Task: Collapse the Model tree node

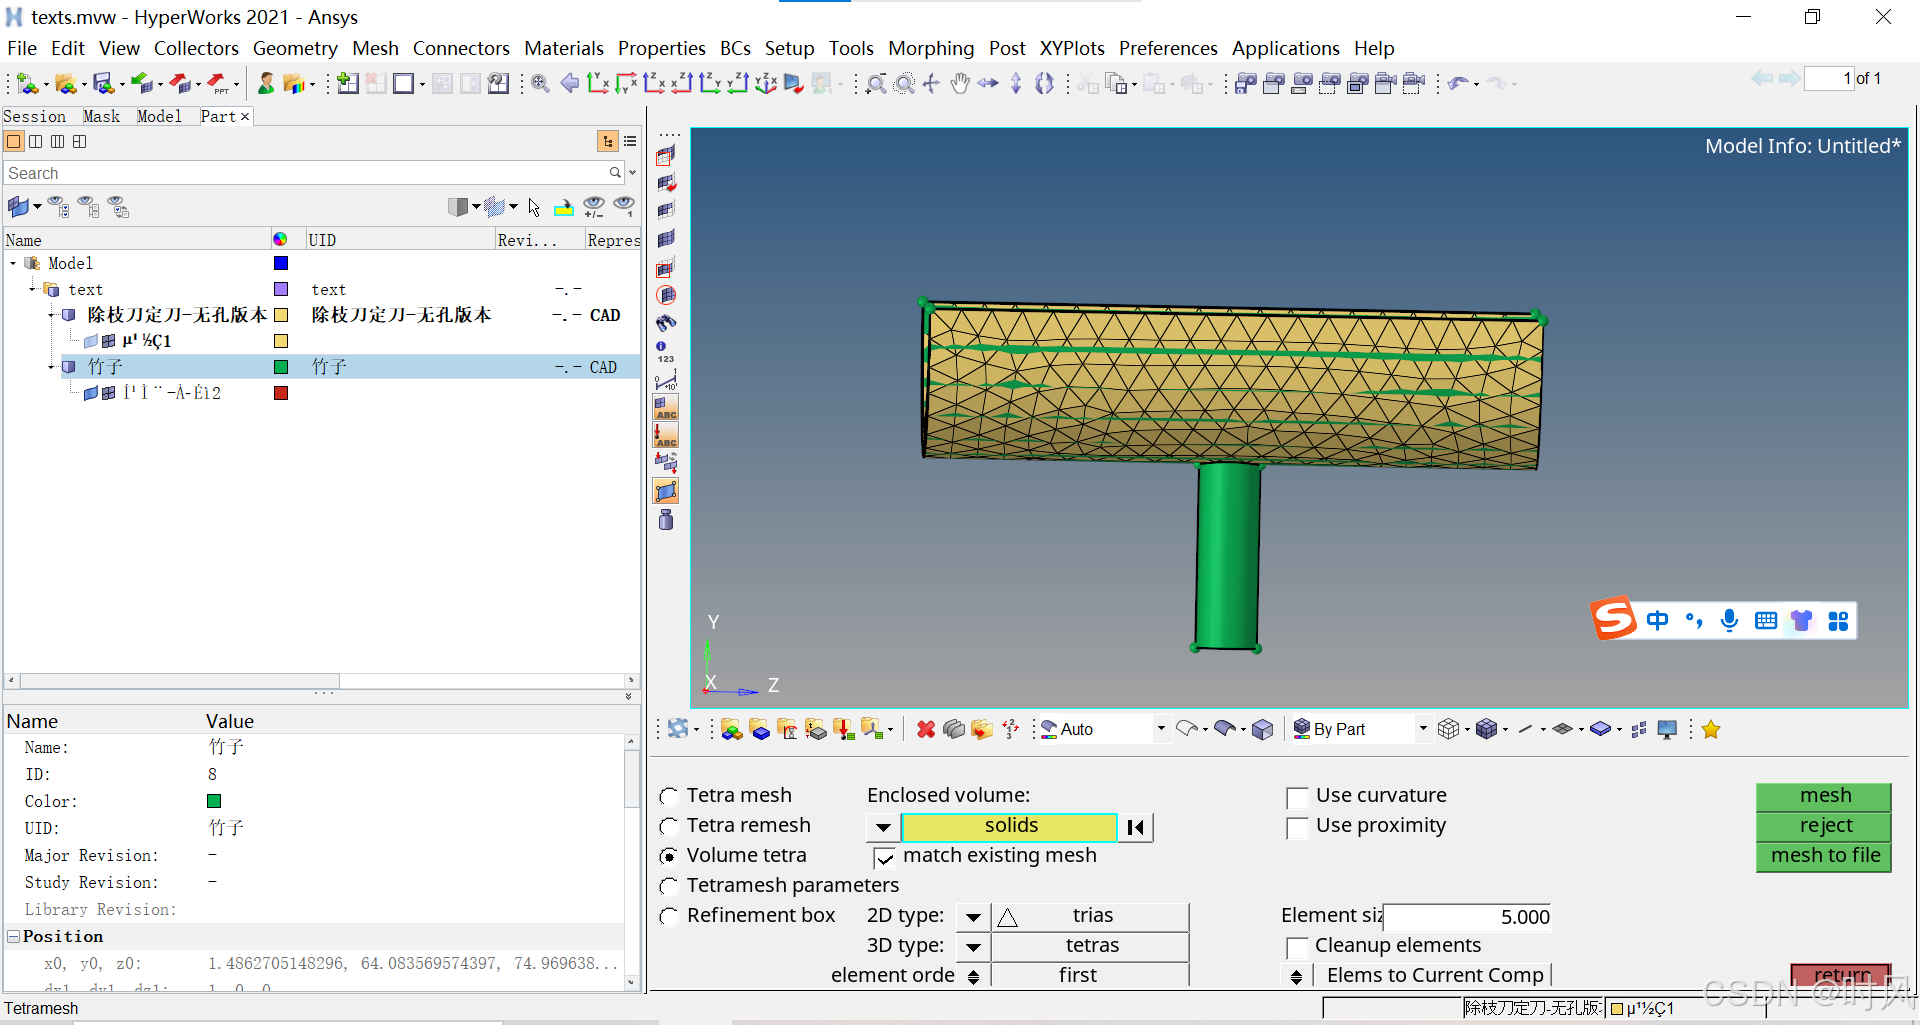Action: tap(13, 264)
